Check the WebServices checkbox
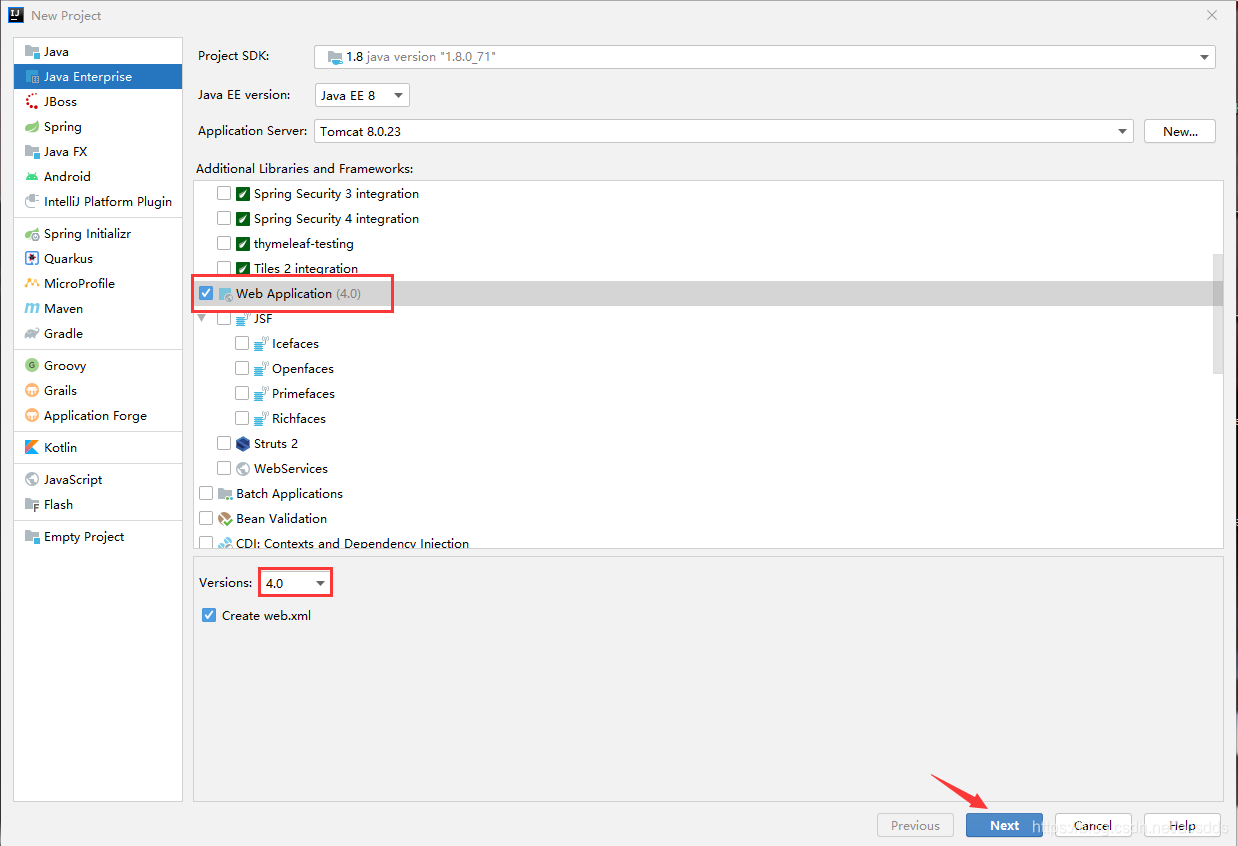This screenshot has height=846, width=1238. coord(224,468)
